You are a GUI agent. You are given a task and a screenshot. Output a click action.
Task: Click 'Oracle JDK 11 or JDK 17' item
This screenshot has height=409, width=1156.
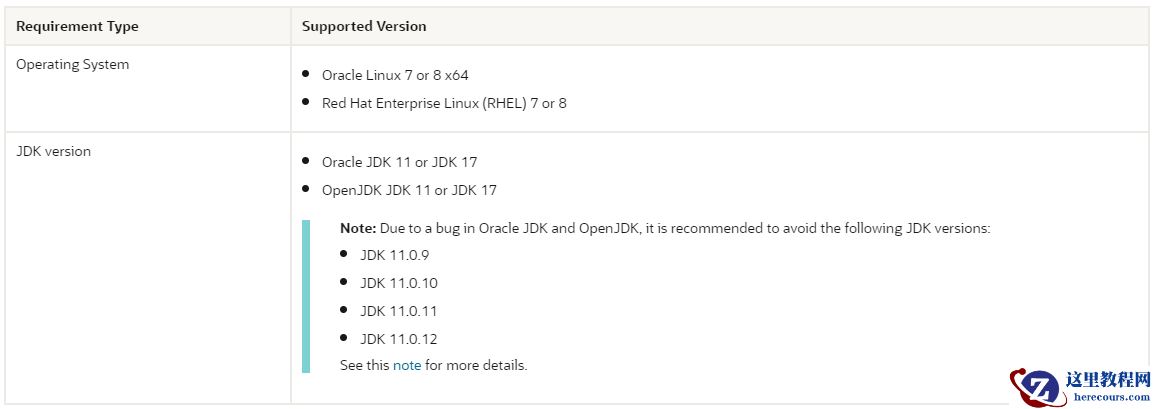(x=399, y=162)
